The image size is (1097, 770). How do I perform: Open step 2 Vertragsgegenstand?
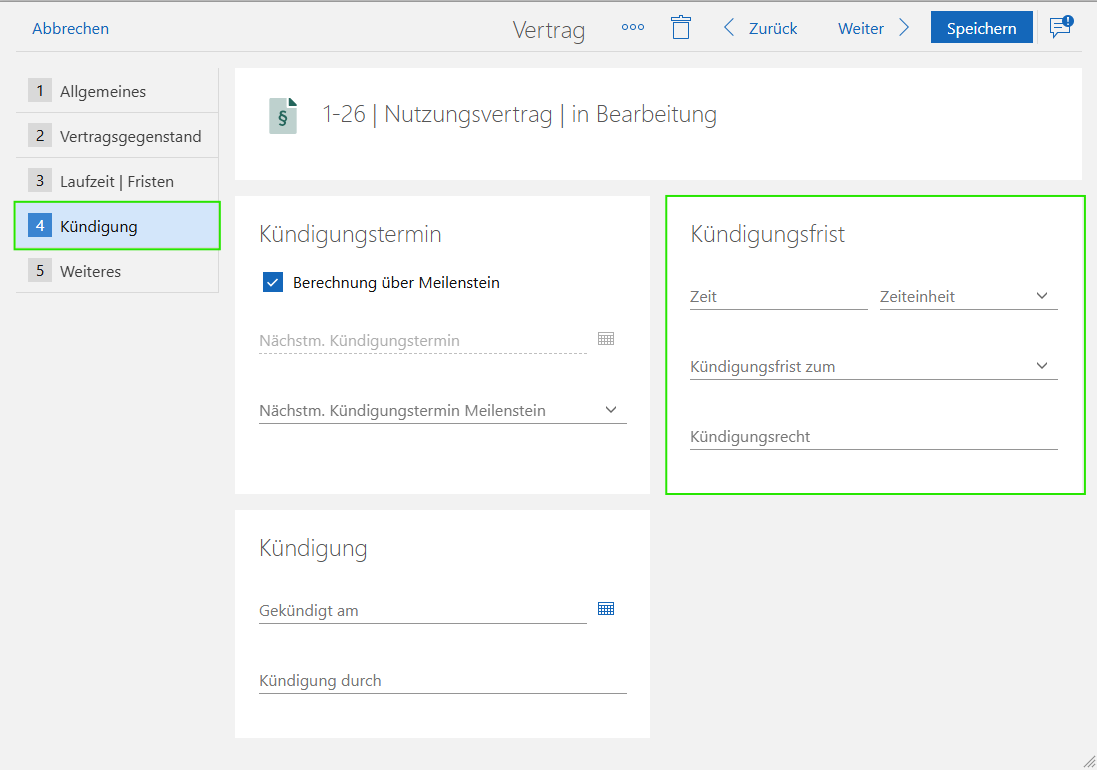[x=118, y=136]
